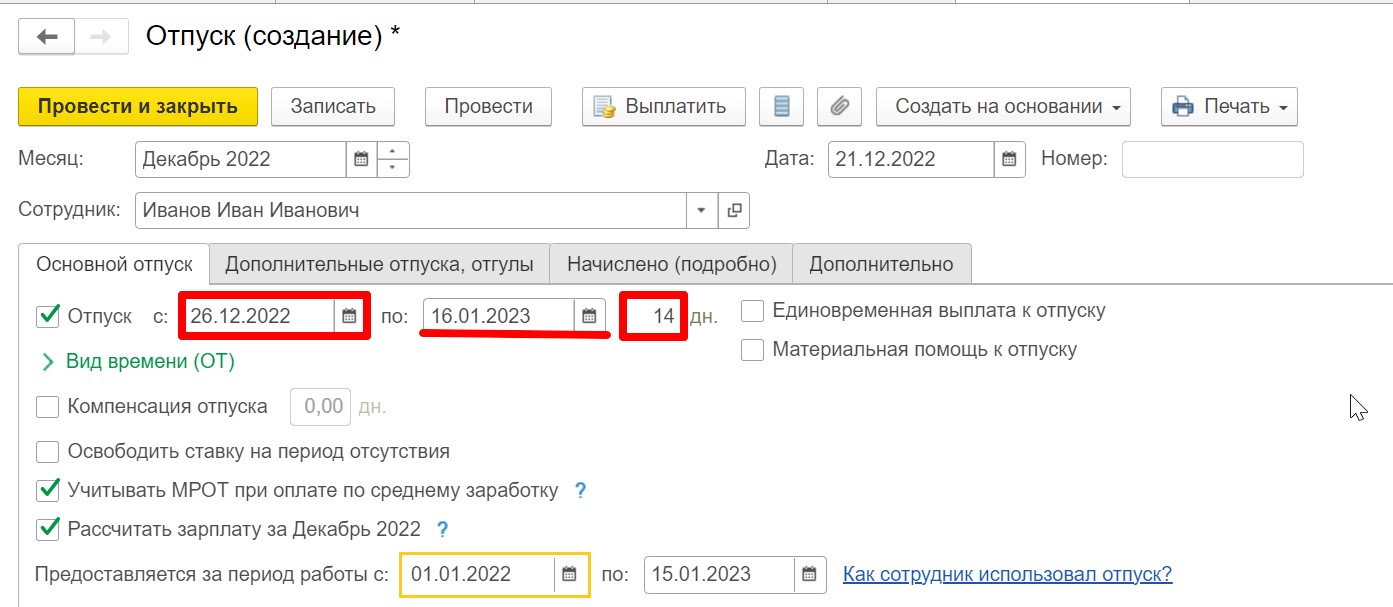Open the Сотрудник record with the open-form icon
The width and height of the screenshot is (1393, 607).
click(734, 211)
